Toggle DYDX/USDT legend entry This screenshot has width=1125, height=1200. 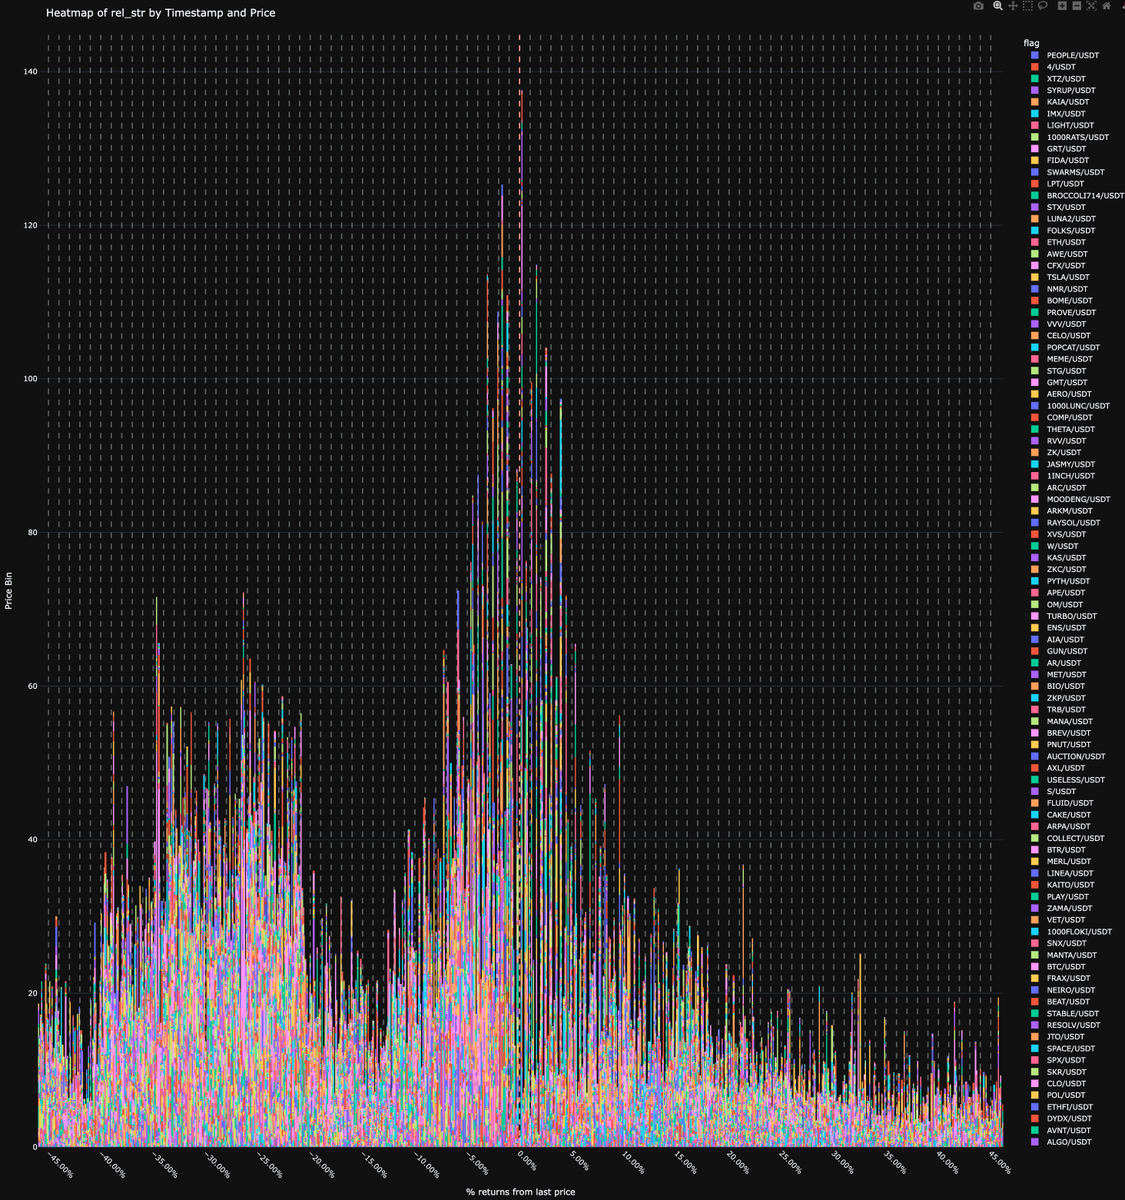click(1061, 1119)
